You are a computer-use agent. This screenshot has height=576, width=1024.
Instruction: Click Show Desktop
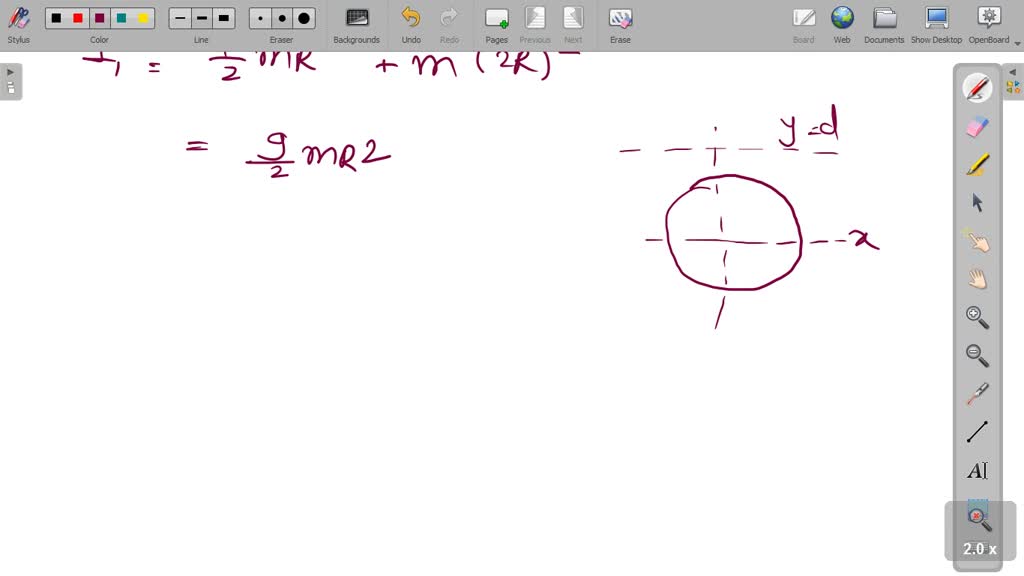click(936, 24)
